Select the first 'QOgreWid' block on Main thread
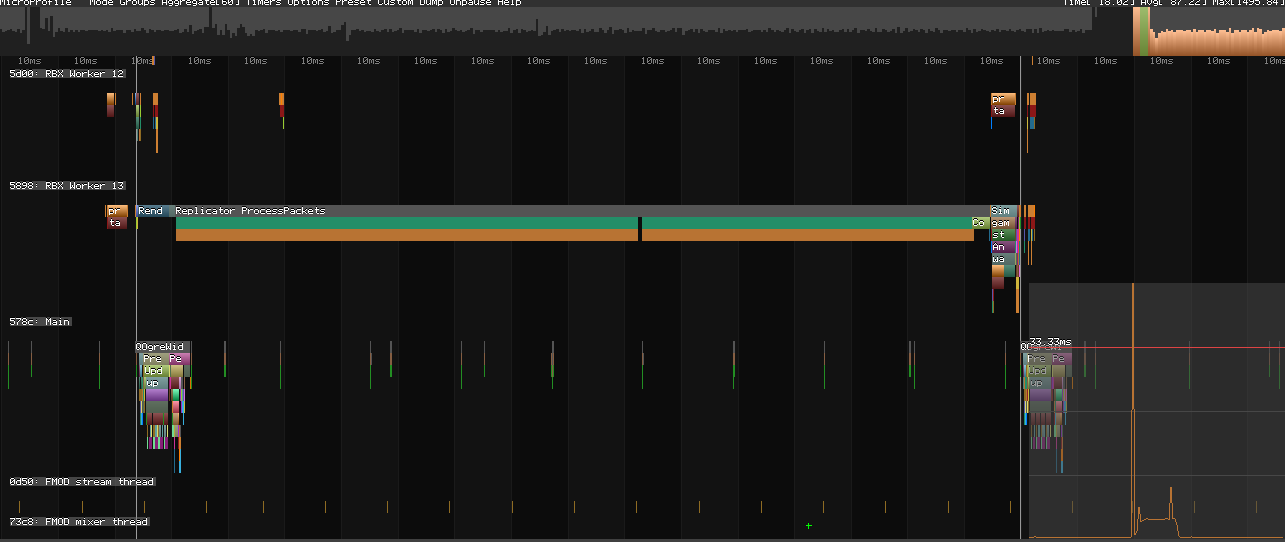The image size is (1285, 542). tap(162, 347)
